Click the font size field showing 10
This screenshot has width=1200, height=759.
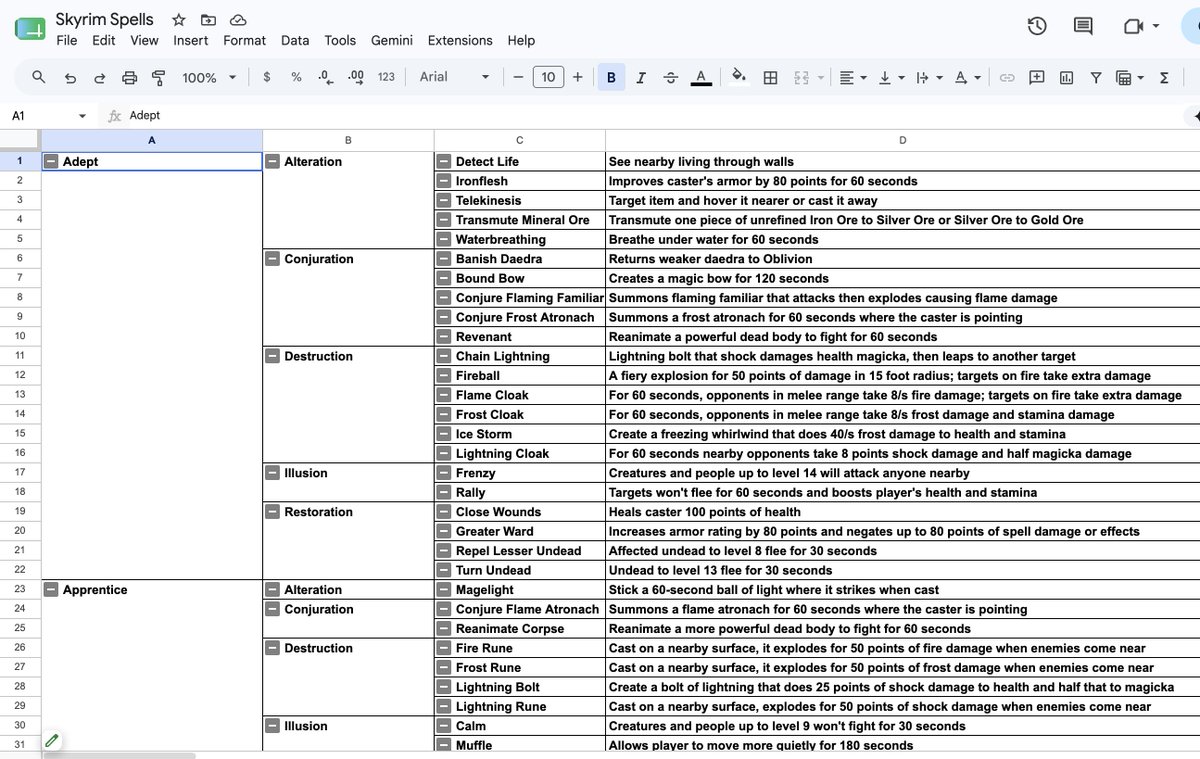(548, 77)
